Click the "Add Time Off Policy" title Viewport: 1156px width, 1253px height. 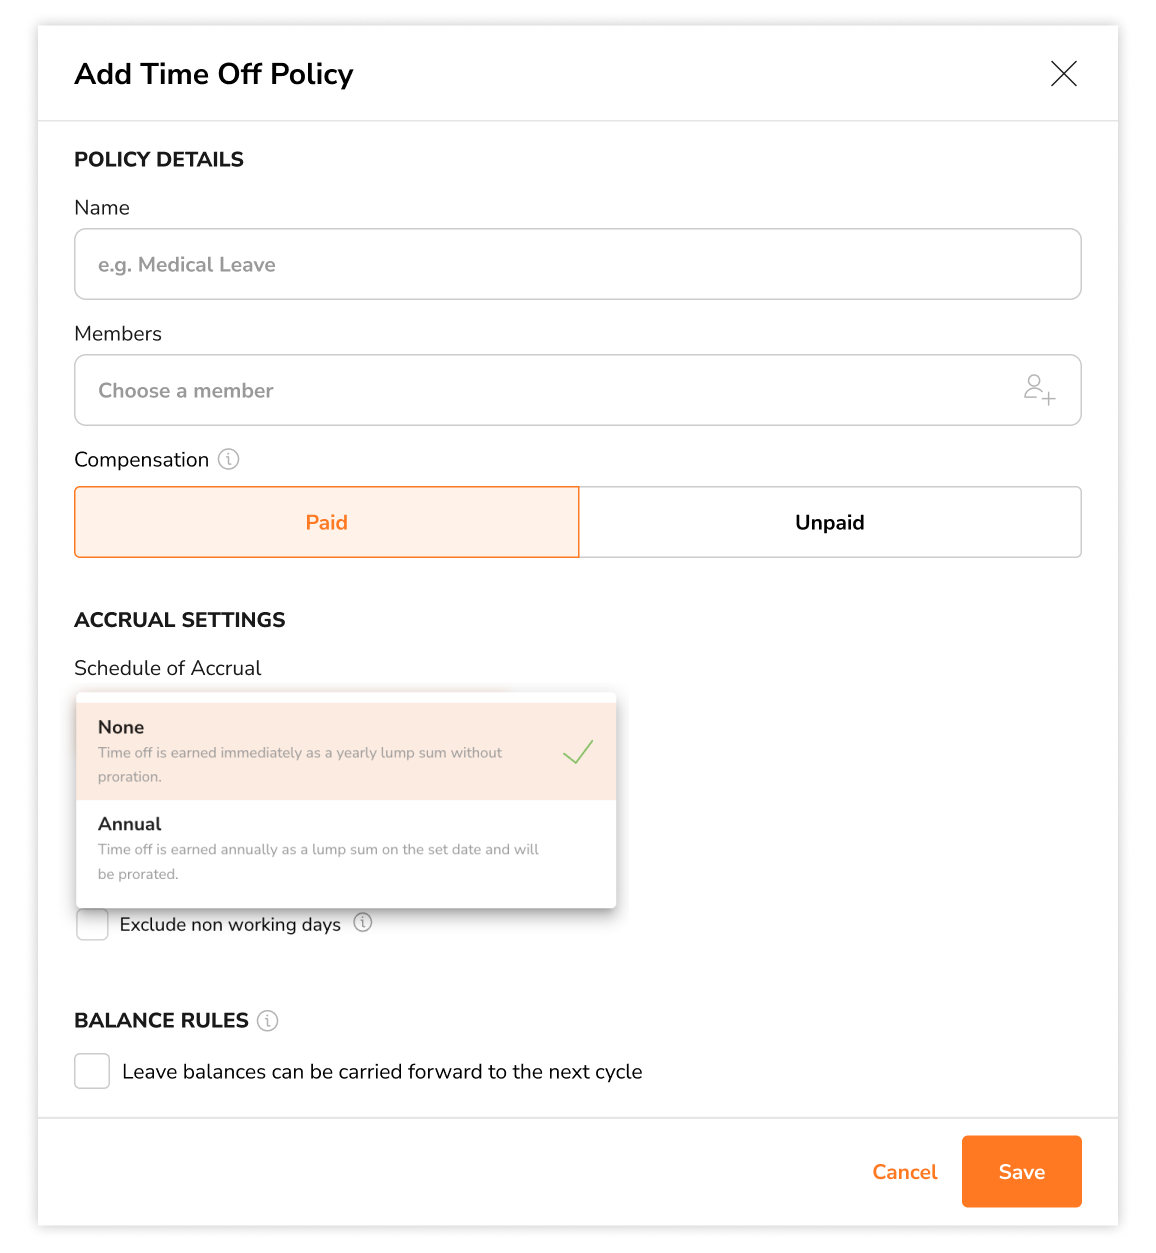point(214,74)
